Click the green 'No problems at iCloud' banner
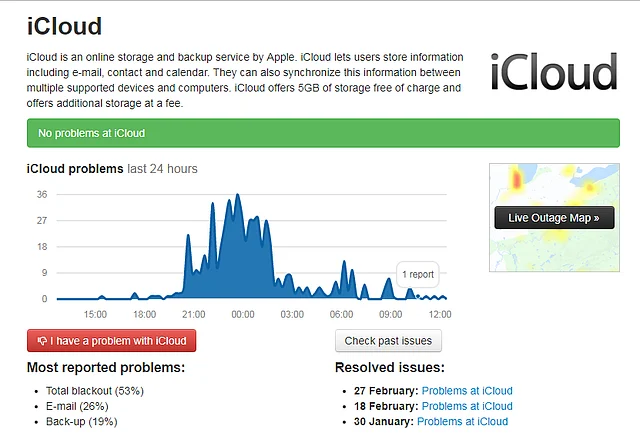Image resolution: width=640 pixels, height=446 pixels. [x=323, y=133]
